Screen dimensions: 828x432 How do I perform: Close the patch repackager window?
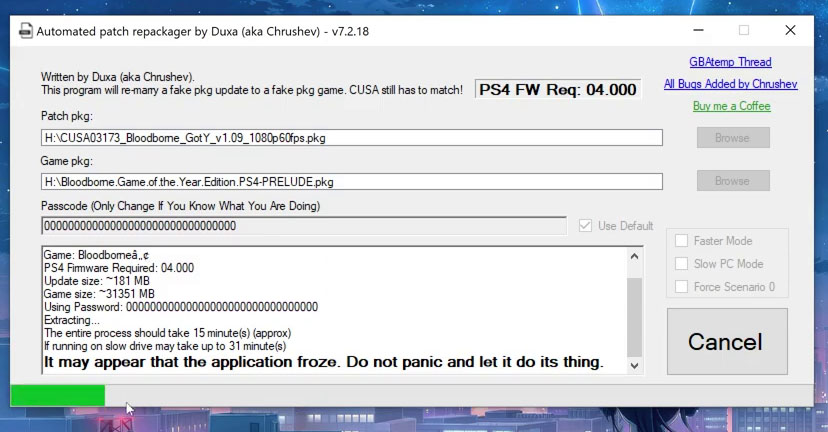[x=790, y=31]
